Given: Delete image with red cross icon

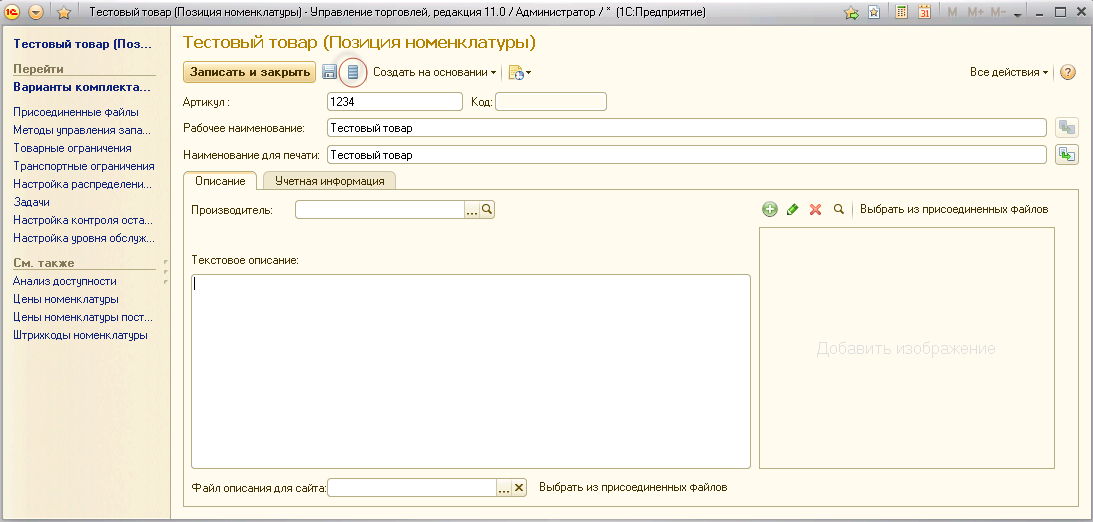Looking at the screenshot, I should click(815, 209).
